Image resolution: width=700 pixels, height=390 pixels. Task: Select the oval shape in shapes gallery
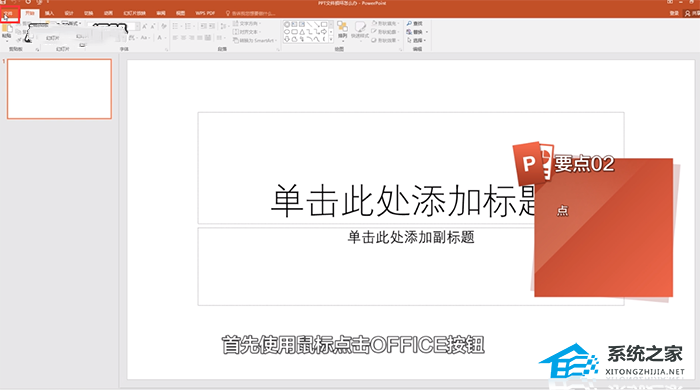pos(287,32)
